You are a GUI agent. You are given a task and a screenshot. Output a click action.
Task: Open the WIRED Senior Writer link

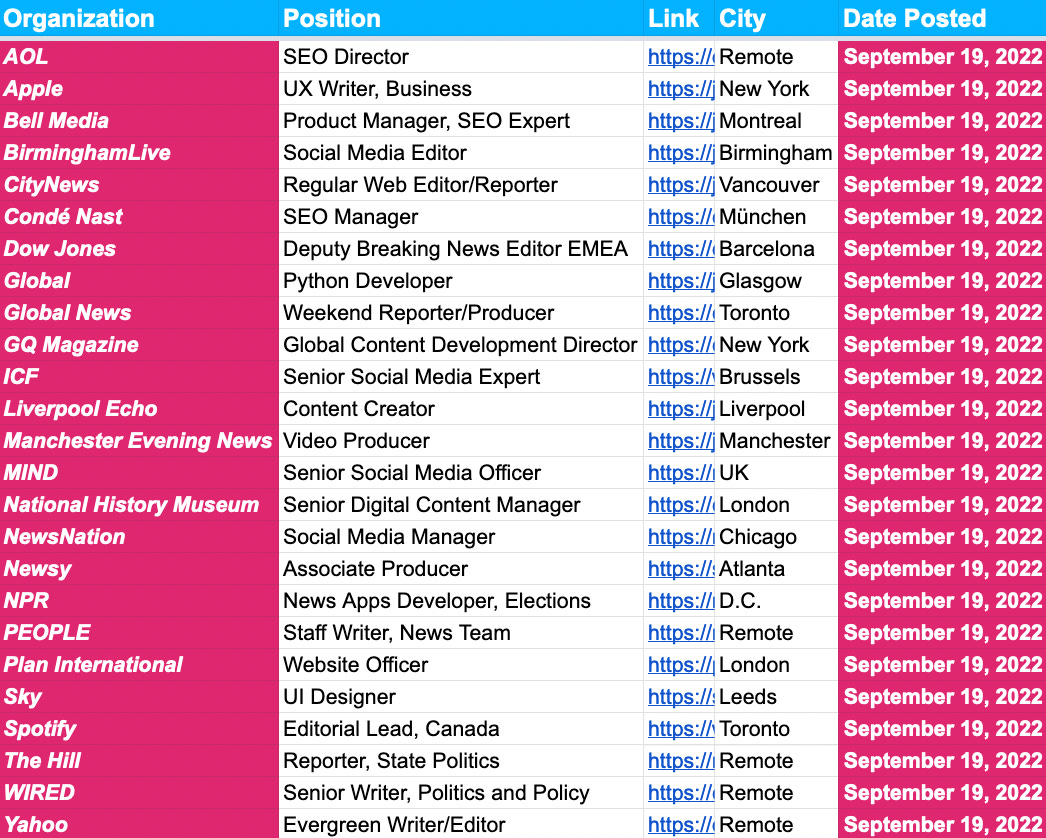pyautogui.click(x=680, y=793)
